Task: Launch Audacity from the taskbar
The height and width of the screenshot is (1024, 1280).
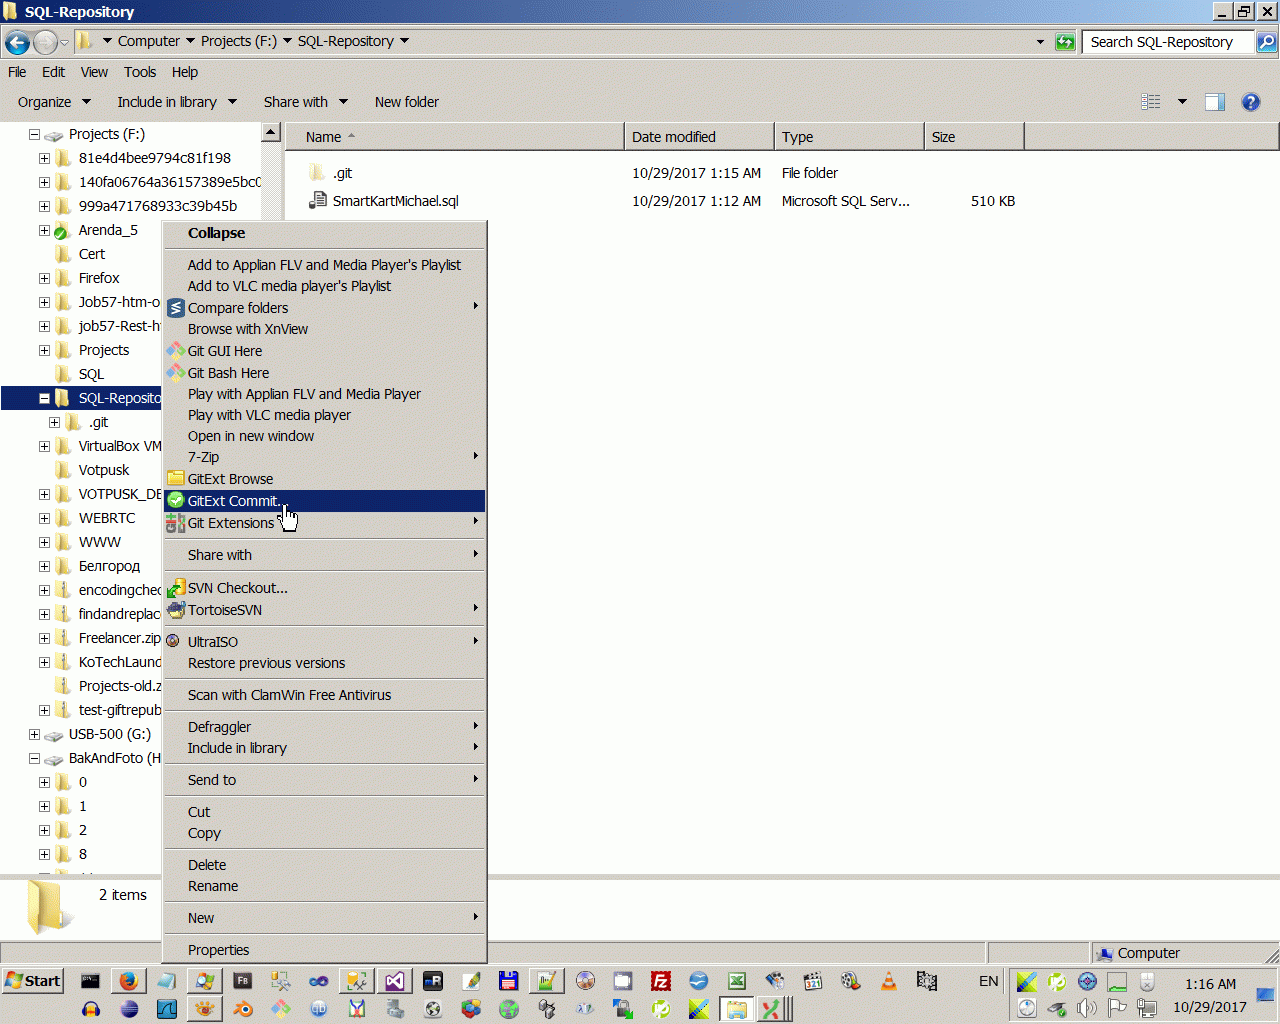Action: click(91, 1009)
